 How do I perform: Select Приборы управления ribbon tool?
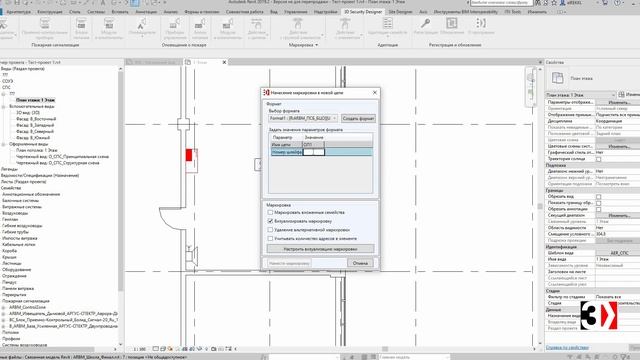point(175,29)
